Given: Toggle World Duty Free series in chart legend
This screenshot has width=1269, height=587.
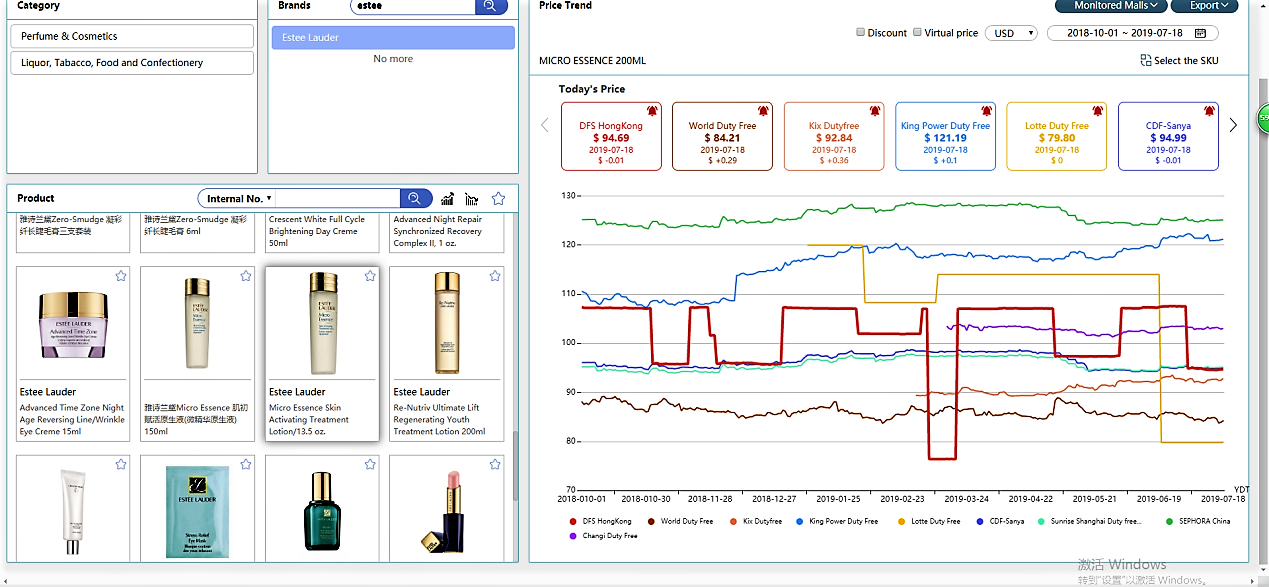Looking at the screenshot, I should pyautogui.click(x=680, y=521).
